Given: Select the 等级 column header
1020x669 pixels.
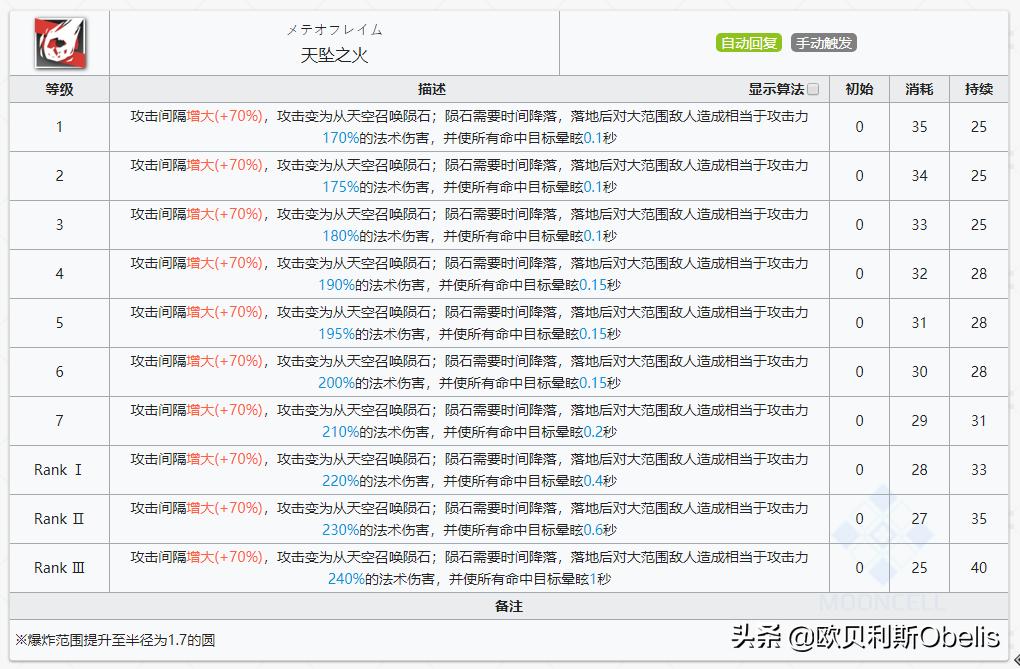Looking at the screenshot, I should click(x=58, y=88).
